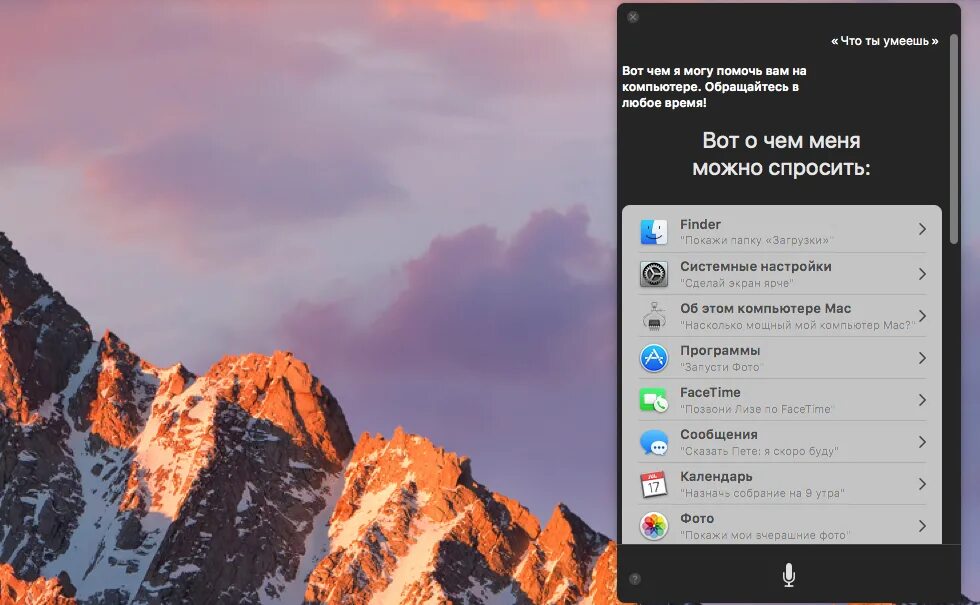The height and width of the screenshot is (605, 980).
Task: Select the Сообщения title
Action: (719, 434)
